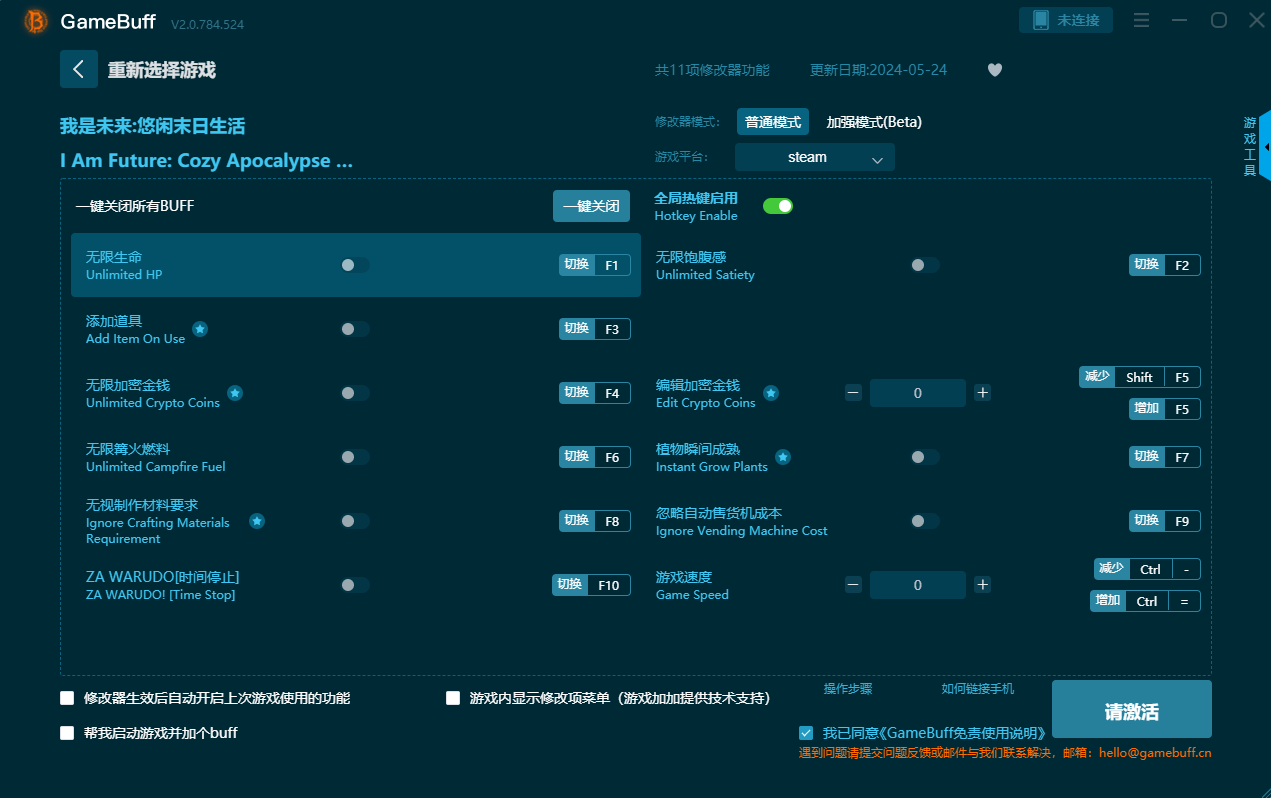
Task: Check show in-game modifier menu checkbox
Action: pos(453,698)
